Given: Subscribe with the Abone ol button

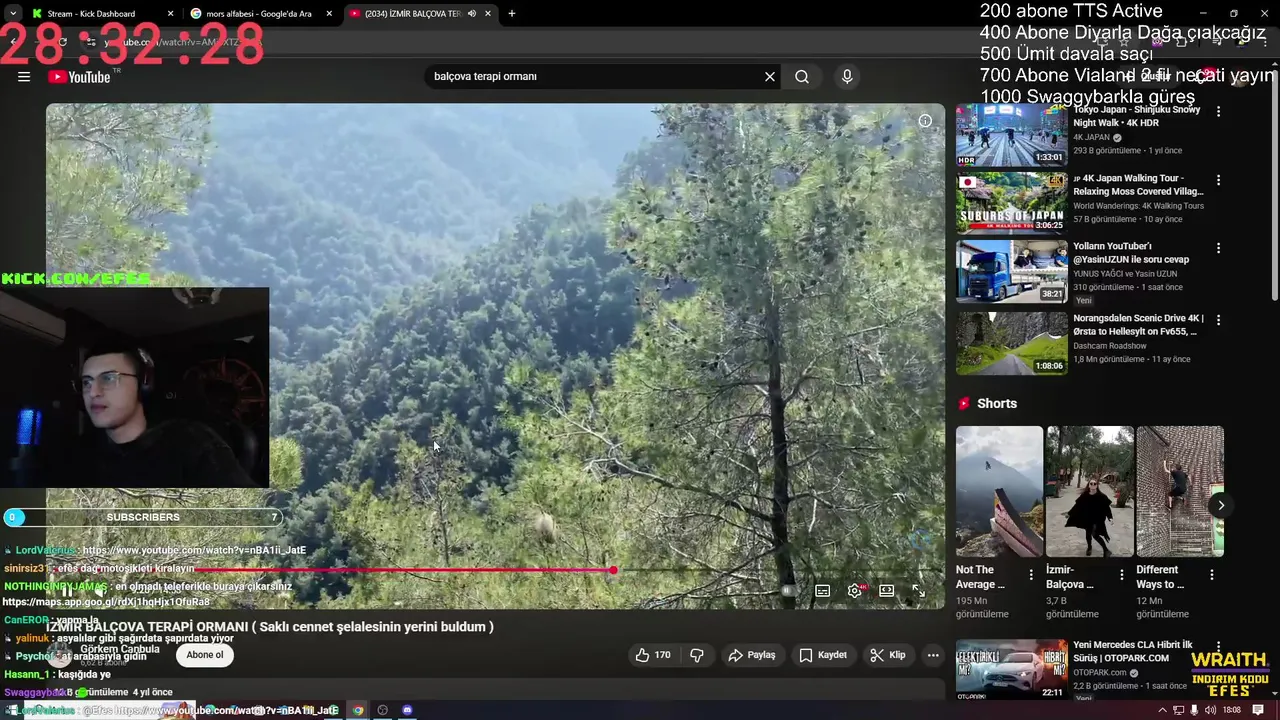Looking at the screenshot, I should coord(205,655).
